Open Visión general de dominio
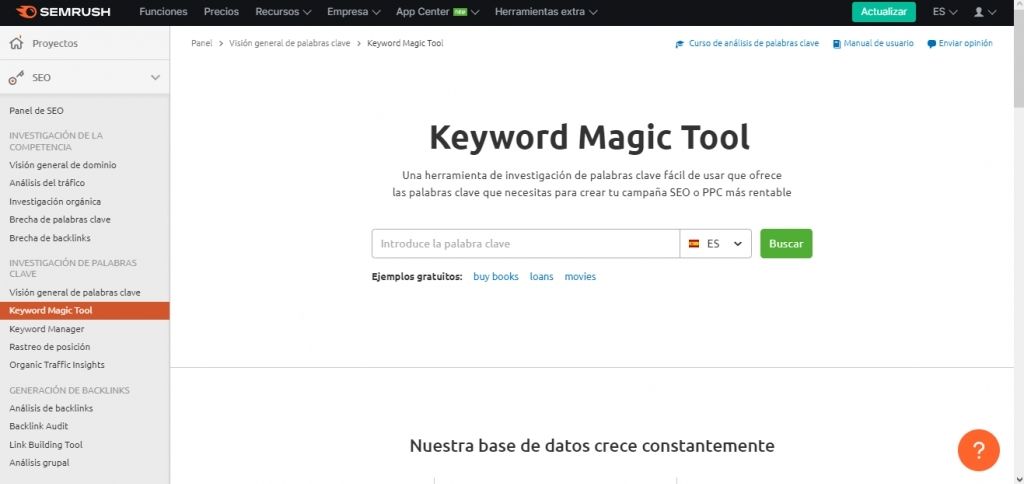Image resolution: width=1024 pixels, height=484 pixels. pyautogui.click(x=63, y=165)
